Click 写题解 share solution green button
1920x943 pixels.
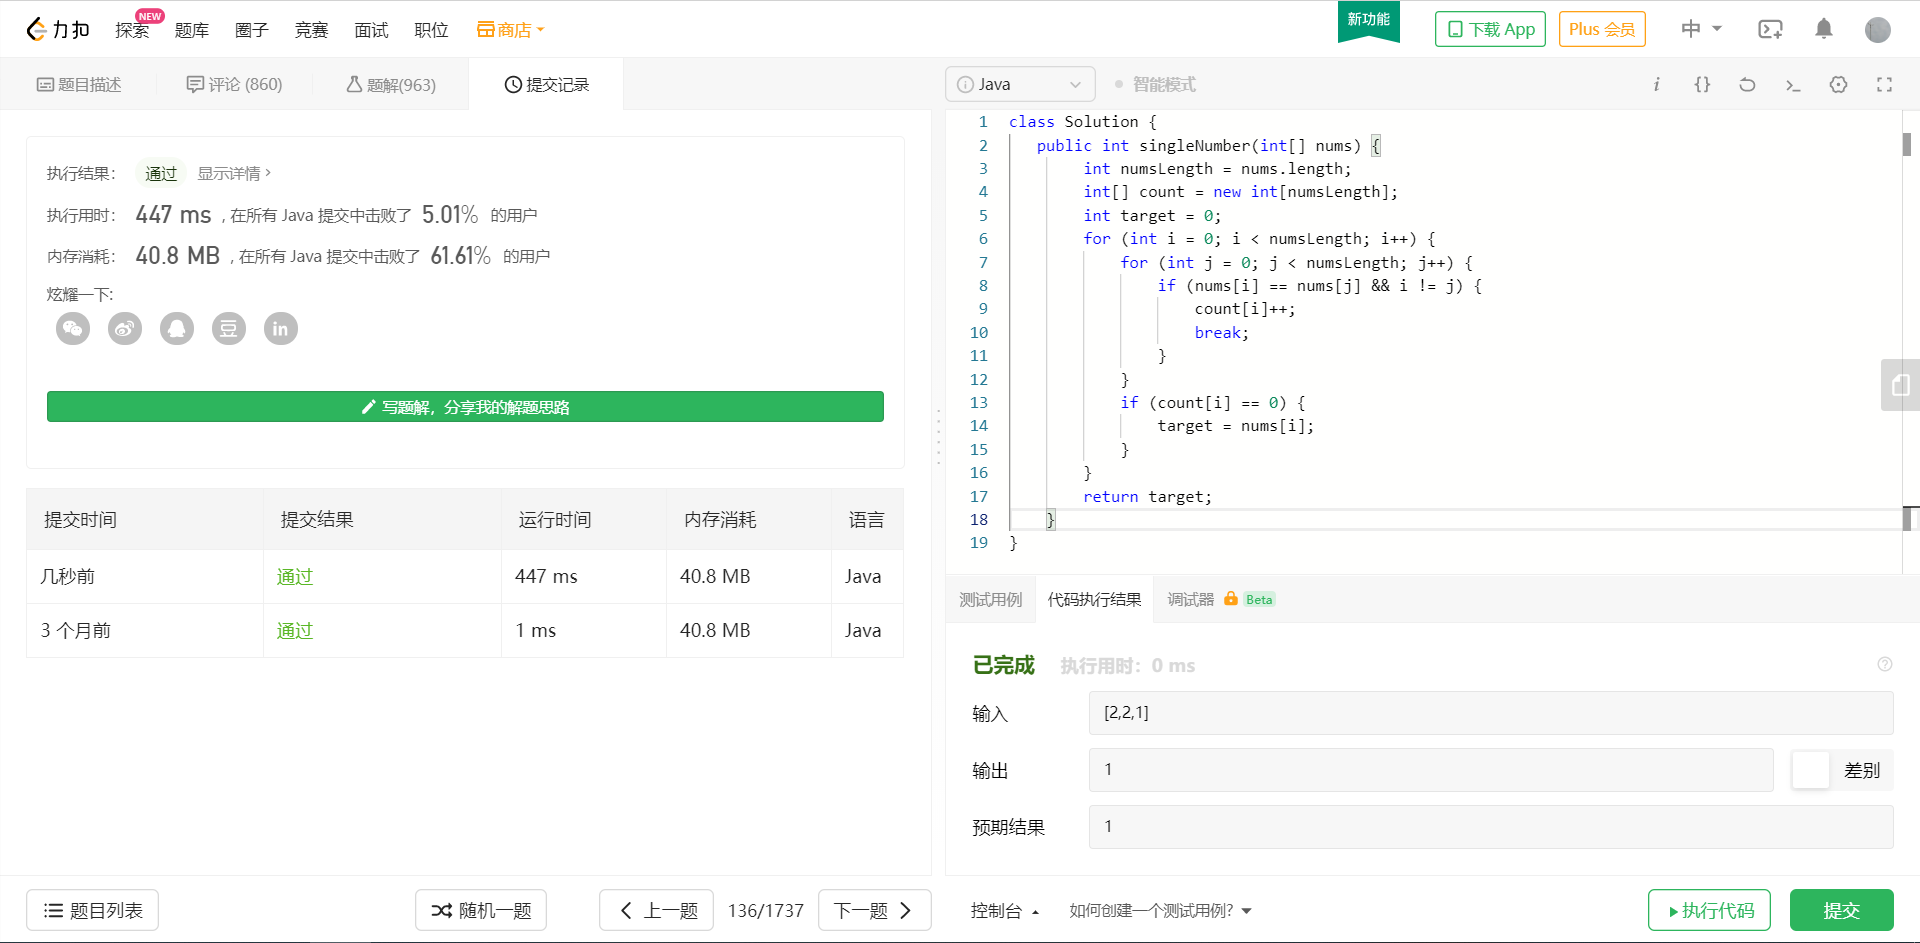click(x=465, y=407)
